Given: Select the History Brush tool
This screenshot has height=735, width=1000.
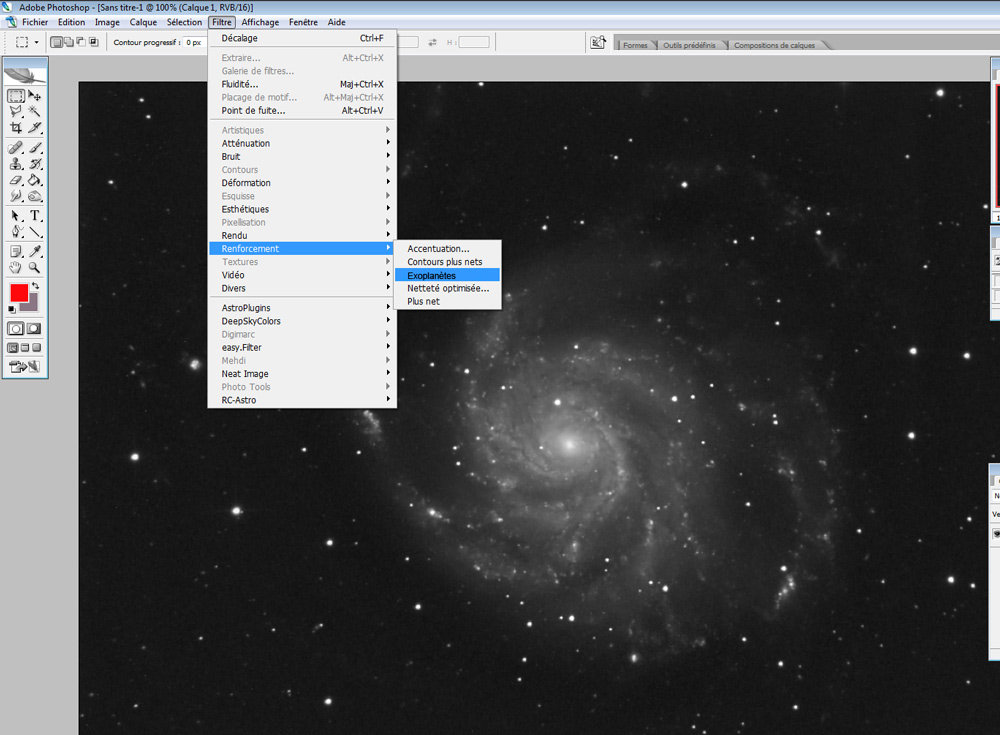Looking at the screenshot, I should 35,164.
